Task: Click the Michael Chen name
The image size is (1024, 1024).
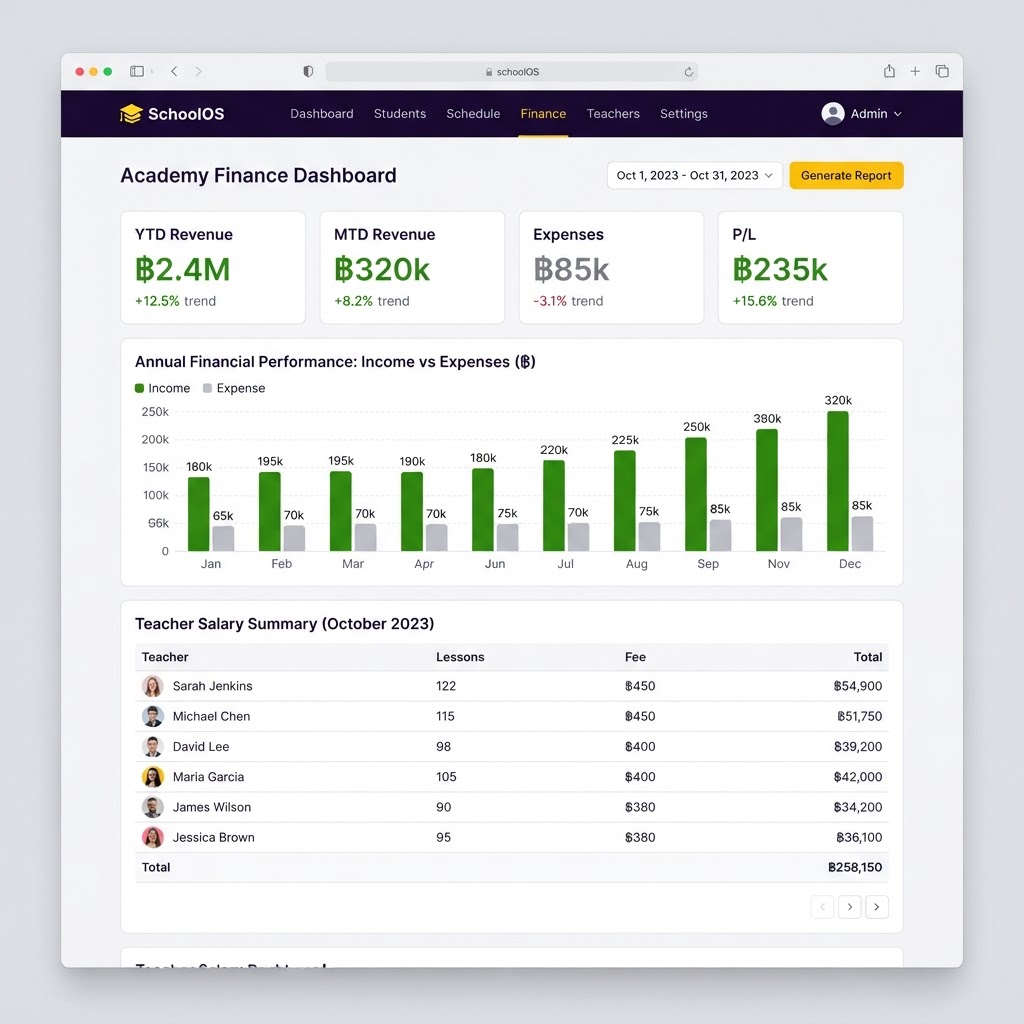Action: (211, 716)
